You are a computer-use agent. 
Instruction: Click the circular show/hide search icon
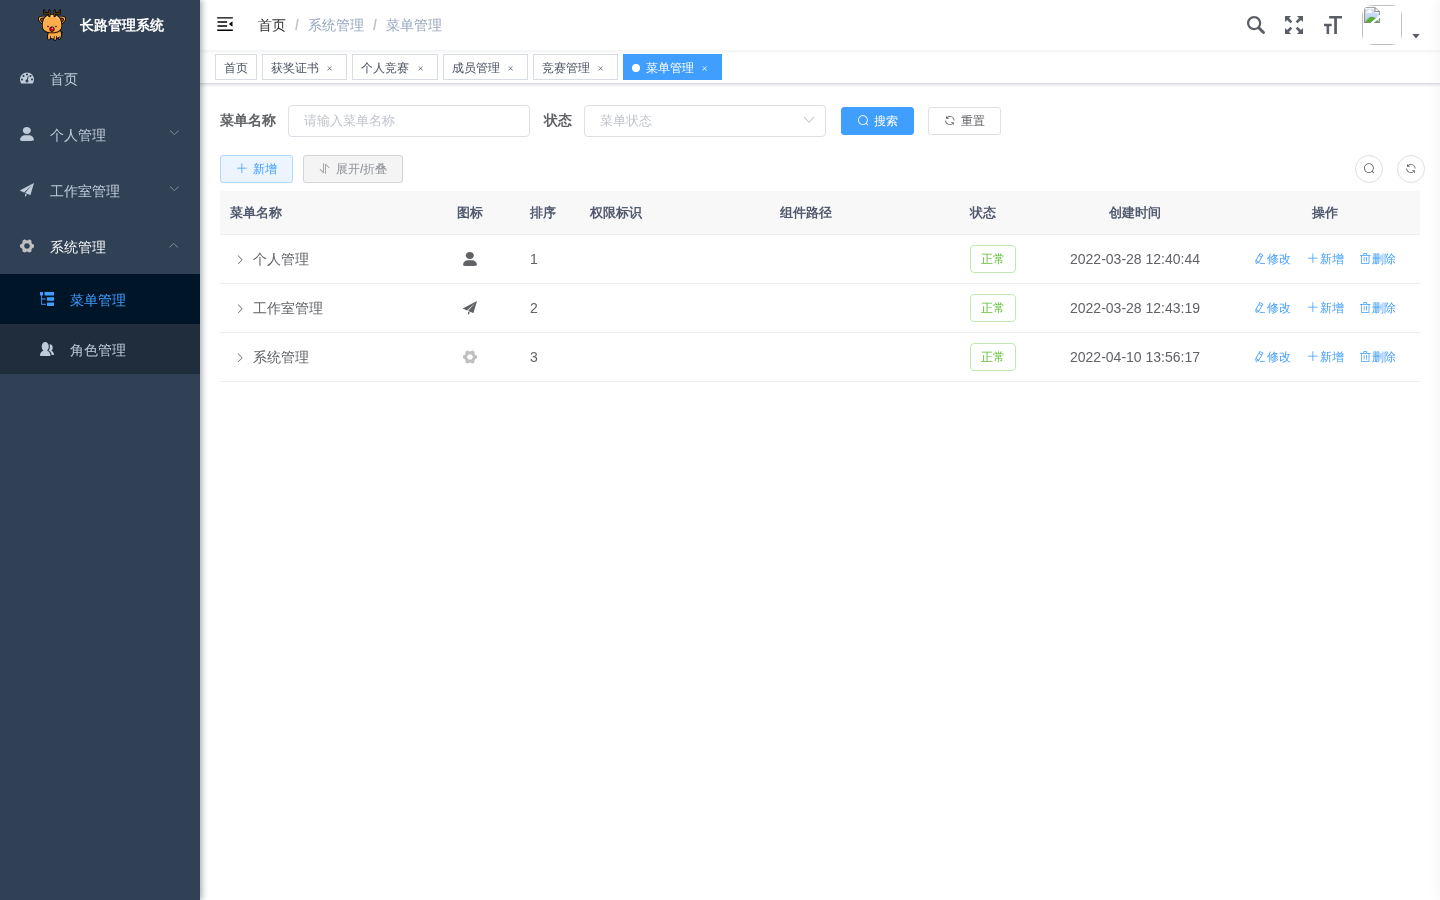tap(1369, 169)
